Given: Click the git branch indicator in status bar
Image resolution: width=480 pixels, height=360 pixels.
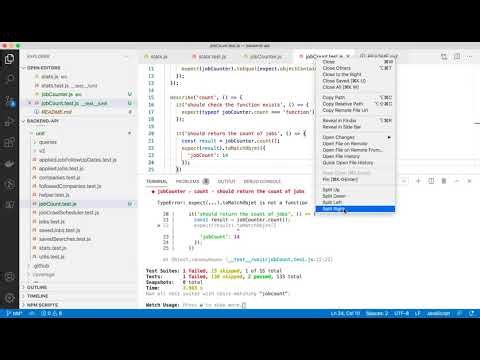Looking at the screenshot, I should coord(14,313).
